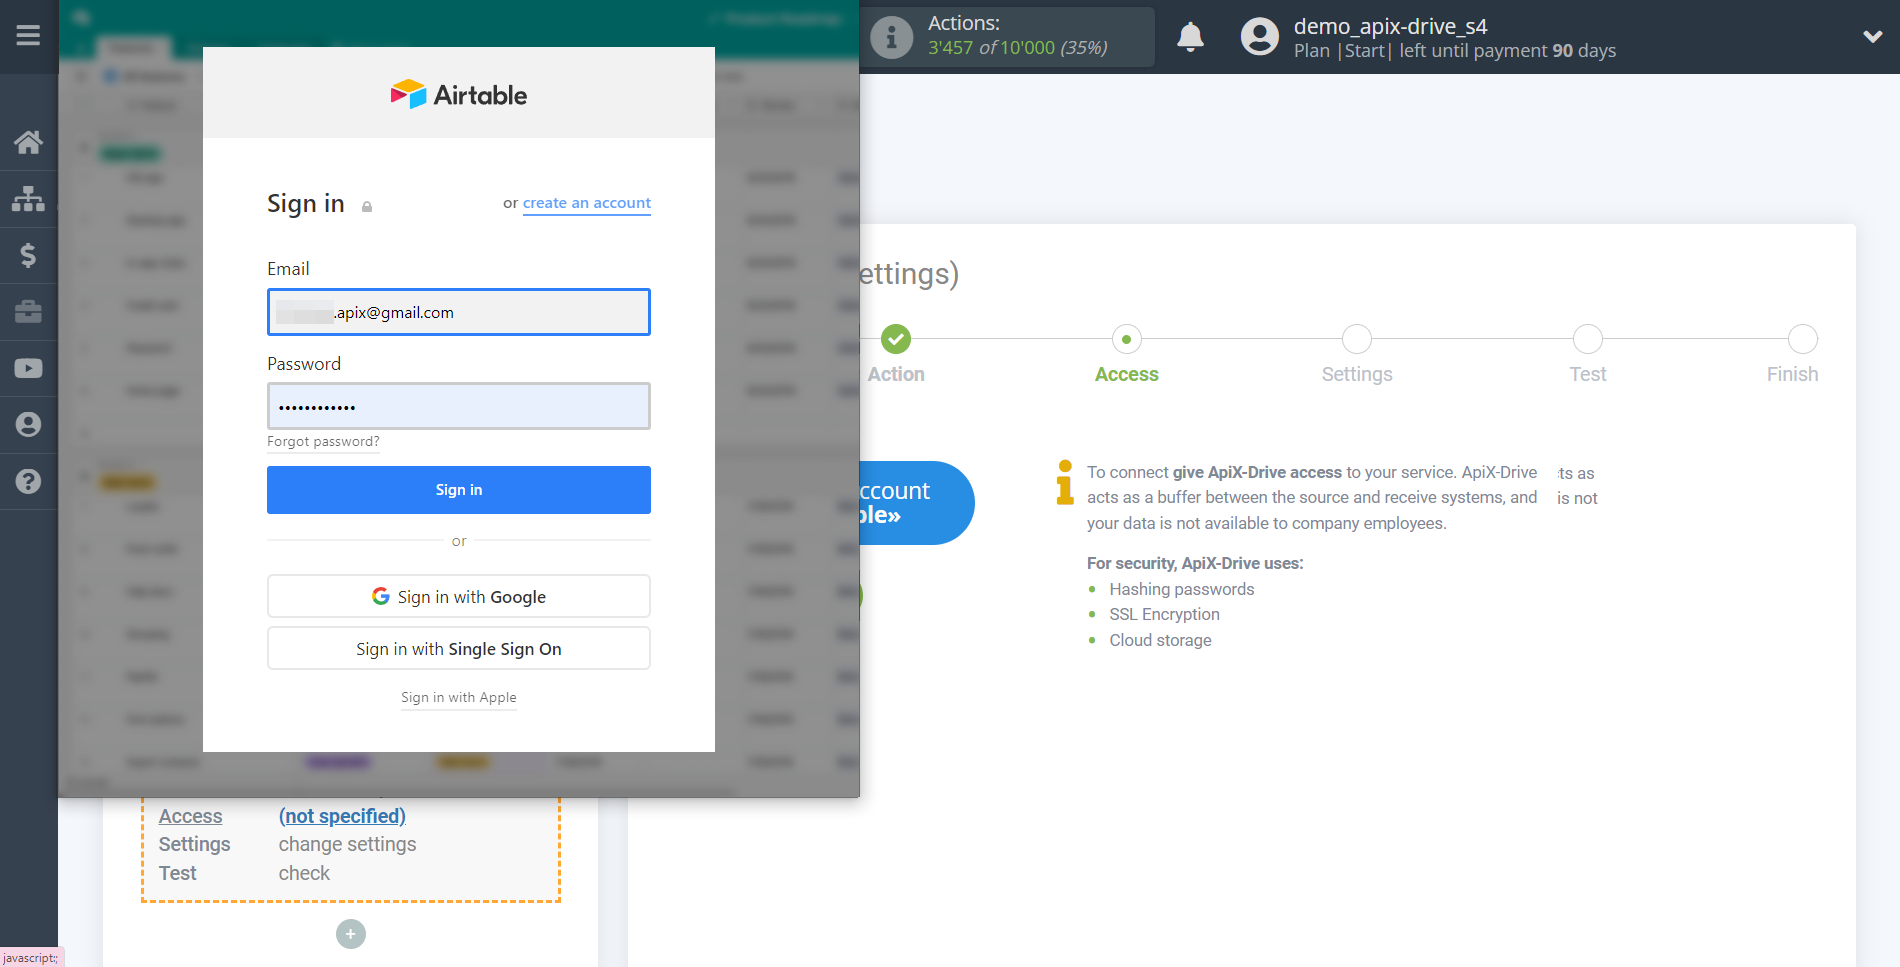Click the change settings text
Viewport: 1900px width, 967px height.
347,844
